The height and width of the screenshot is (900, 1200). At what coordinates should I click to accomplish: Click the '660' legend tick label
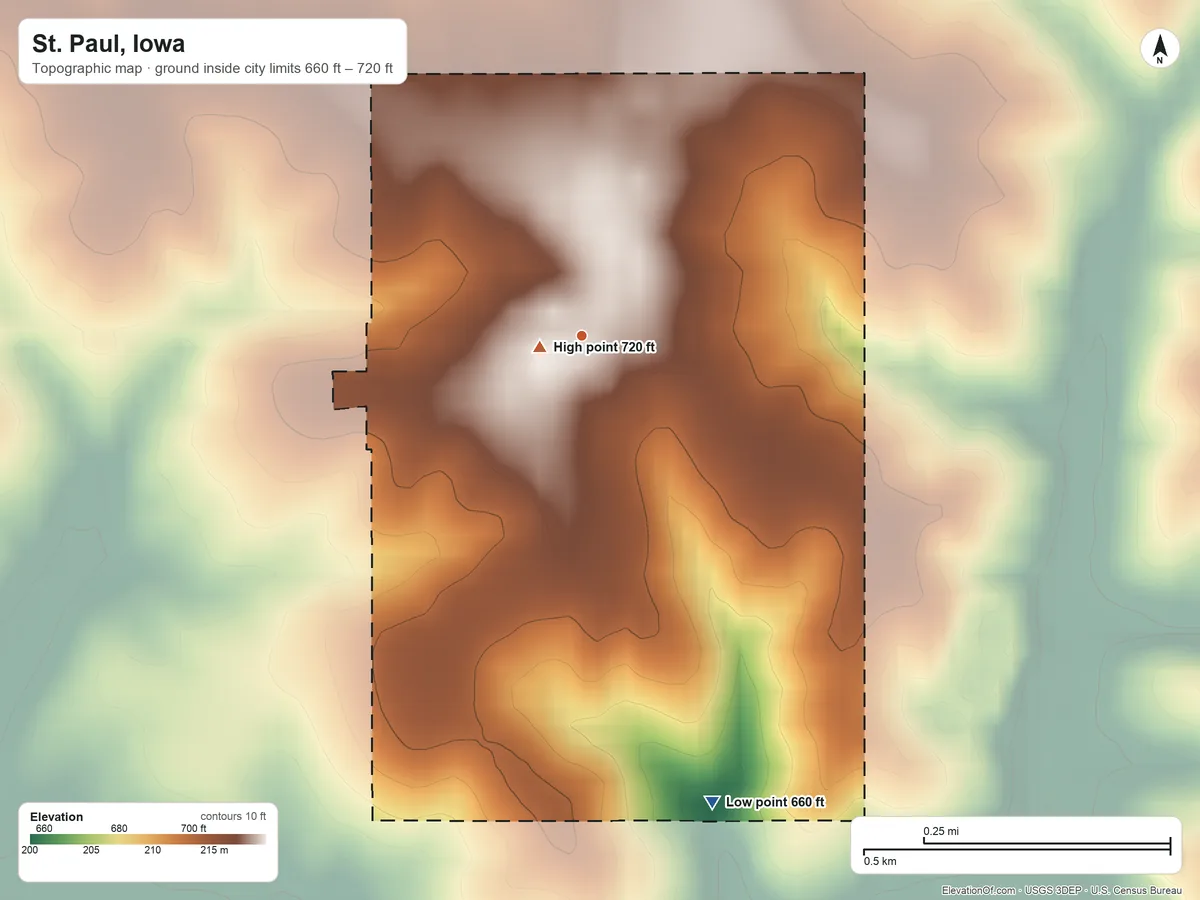[44, 828]
